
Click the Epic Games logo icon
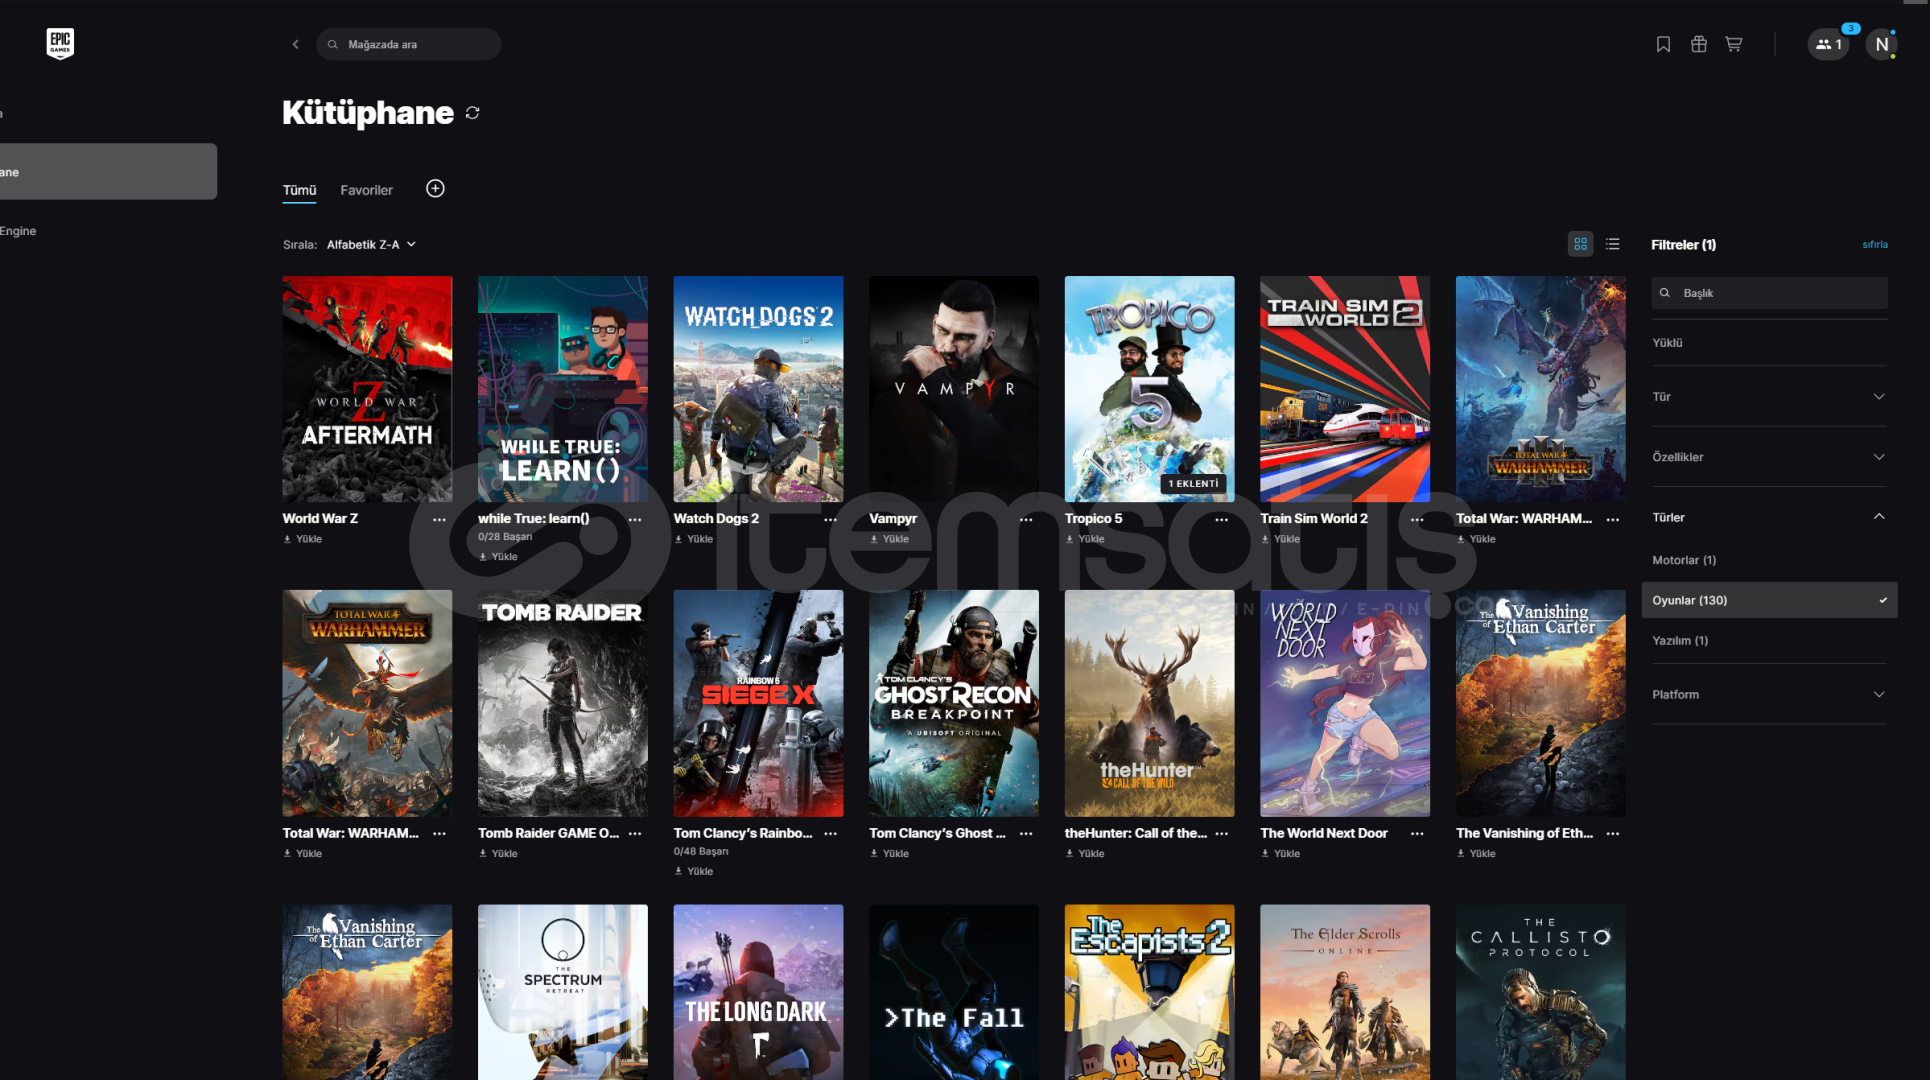[60, 43]
